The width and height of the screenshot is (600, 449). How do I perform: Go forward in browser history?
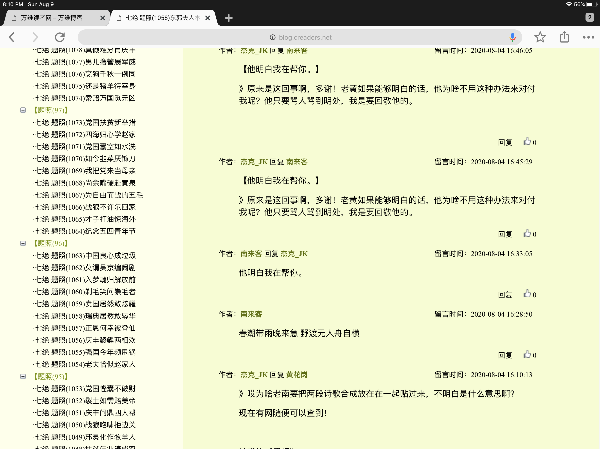[35, 37]
